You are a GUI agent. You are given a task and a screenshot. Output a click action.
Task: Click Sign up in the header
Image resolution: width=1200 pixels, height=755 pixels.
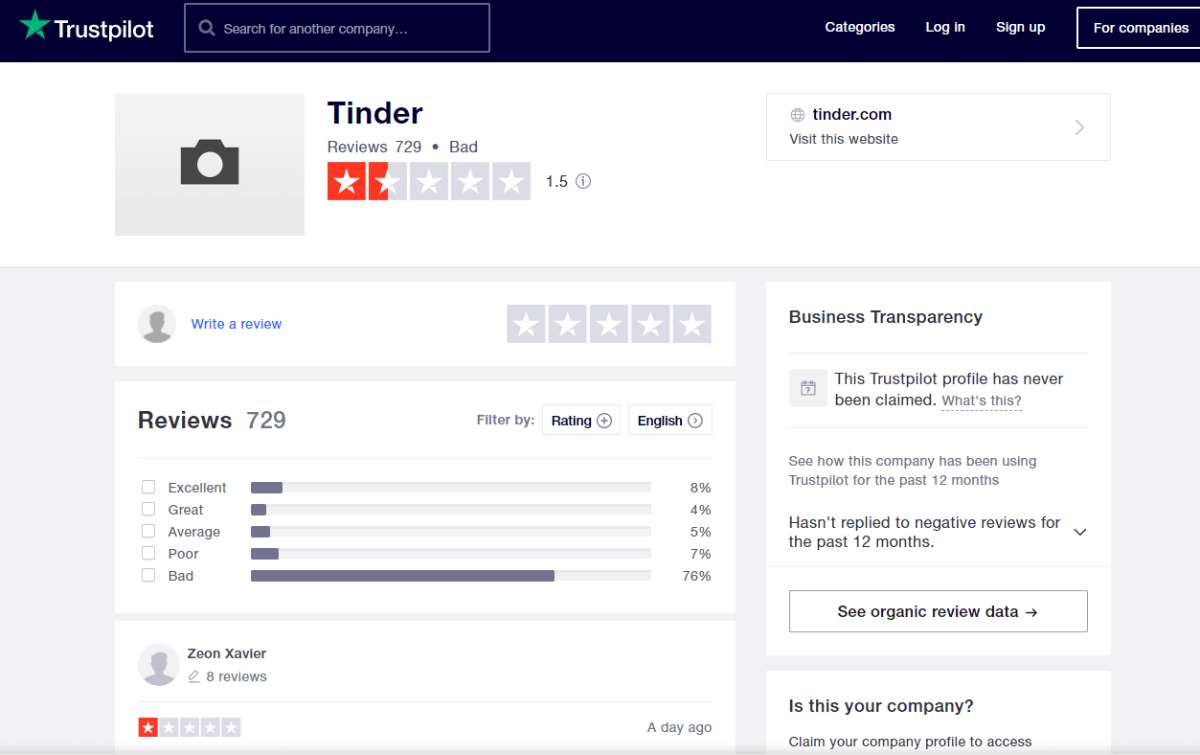pos(1020,27)
